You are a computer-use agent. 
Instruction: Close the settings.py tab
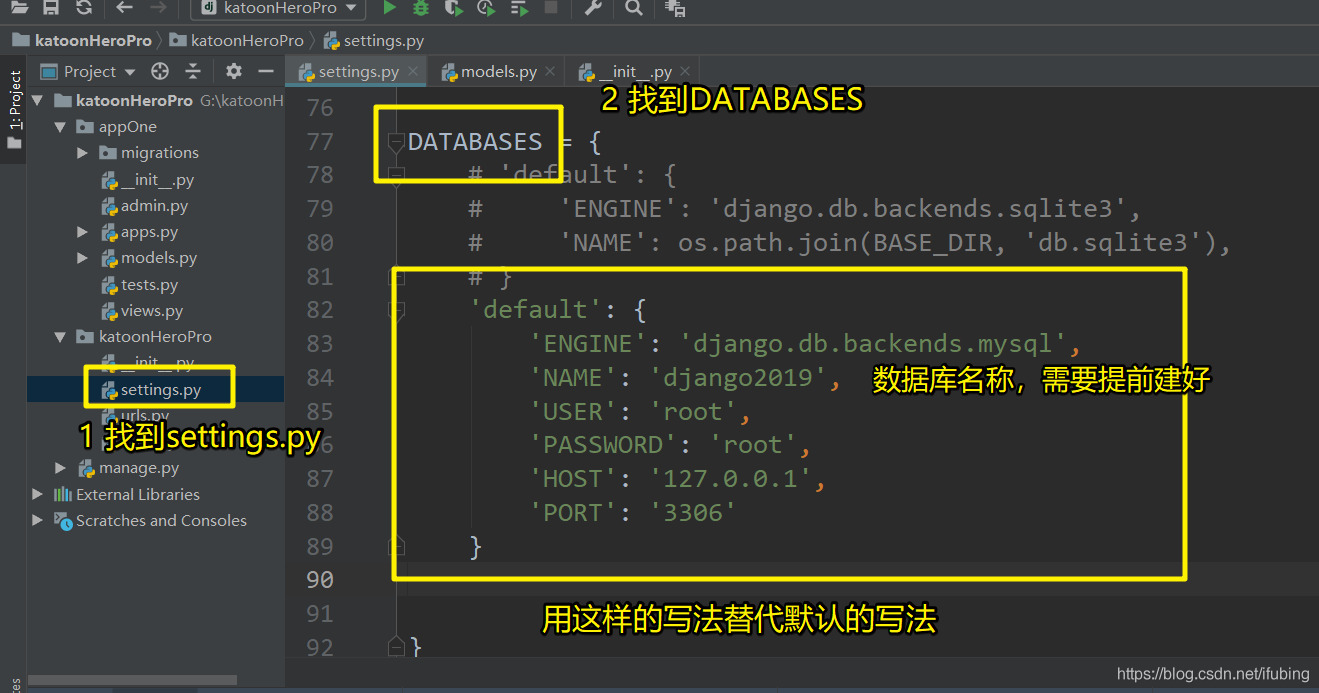pyautogui.click(x=415, y=72)
